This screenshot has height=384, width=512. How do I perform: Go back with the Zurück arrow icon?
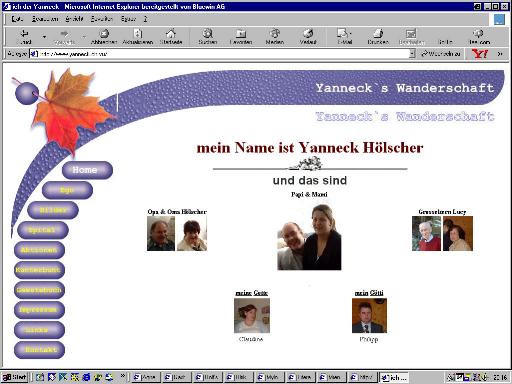tap(25, 33)
